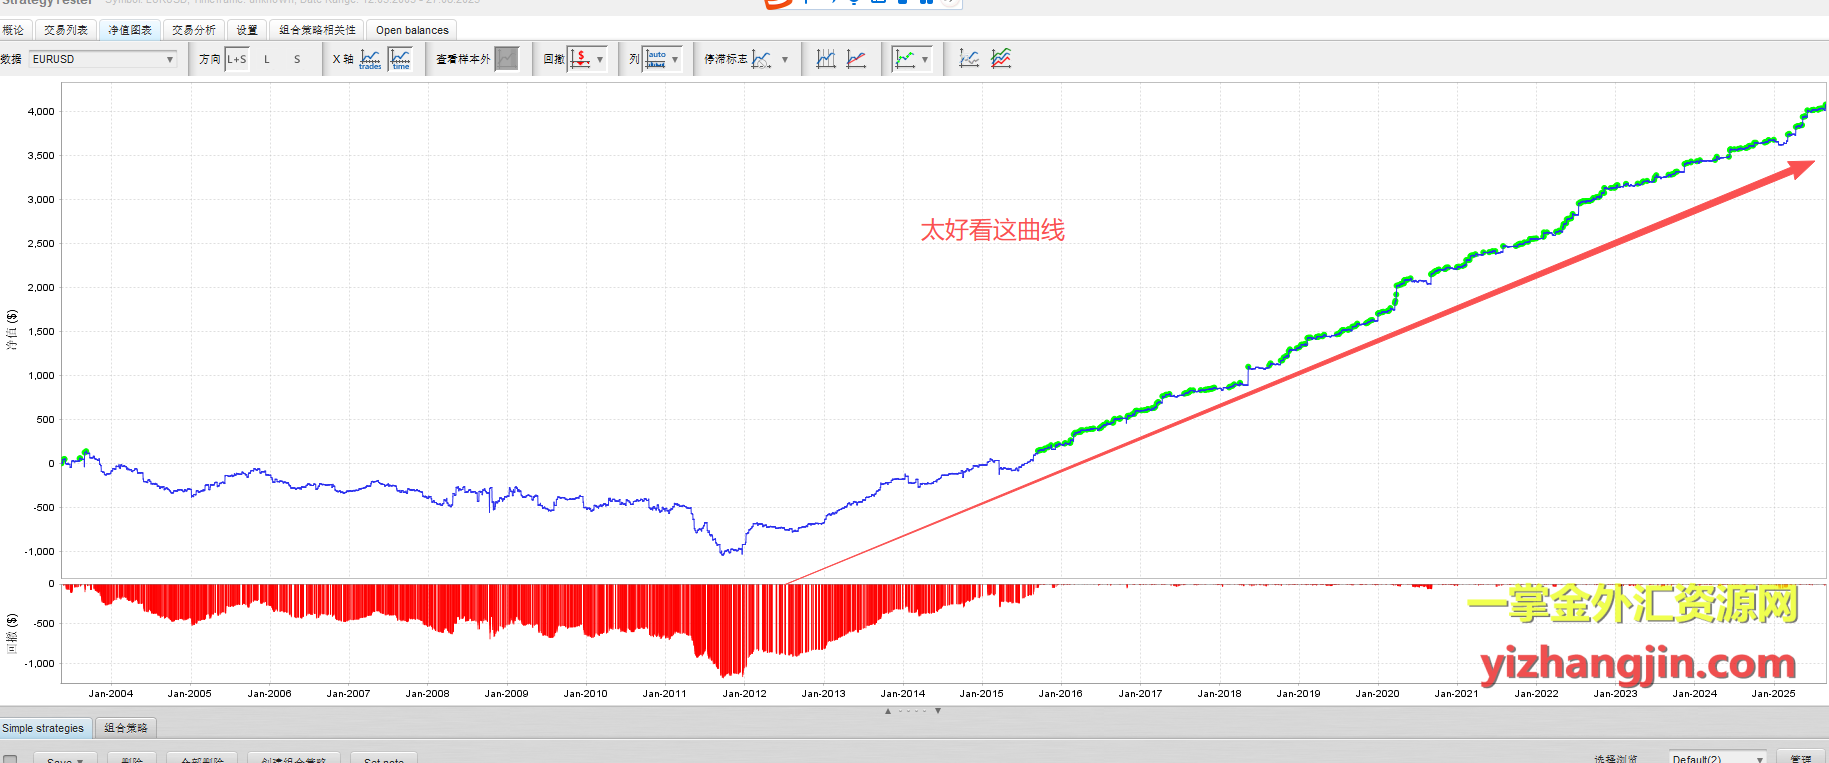Click the stagnation marker icon
Image resolution: width=1829 pixels, height=763 pixels.
(762, 59)
